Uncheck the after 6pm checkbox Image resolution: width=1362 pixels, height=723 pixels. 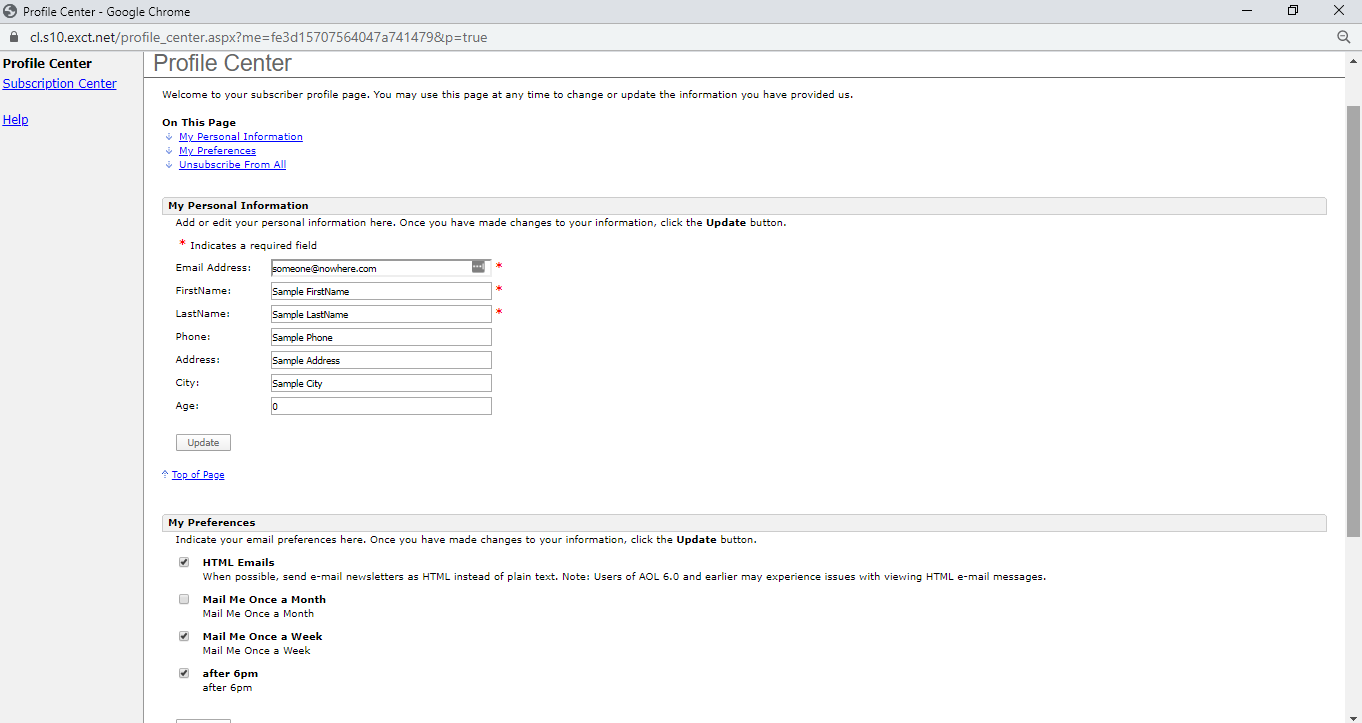[184, 672]
